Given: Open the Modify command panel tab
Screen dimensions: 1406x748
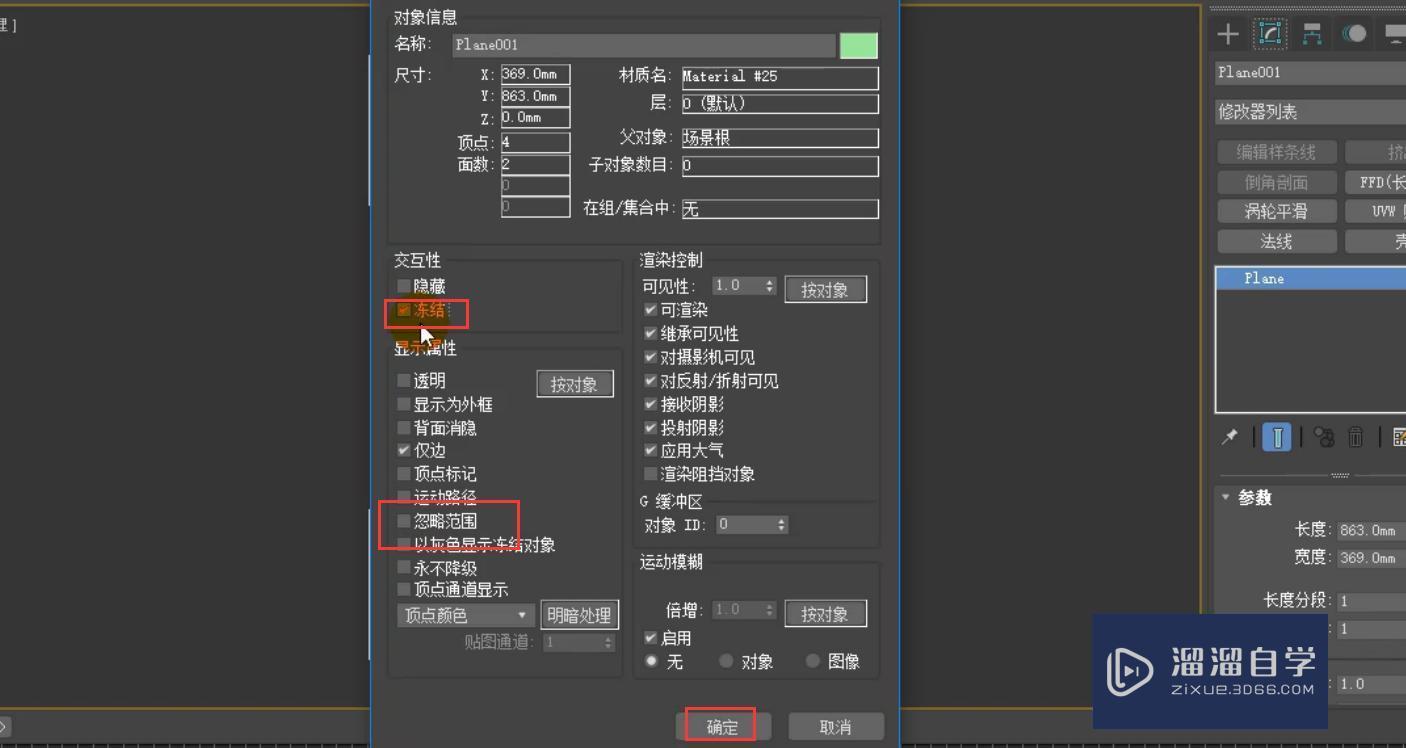Looking at the screenshot, I should [x=1270, y=33].
